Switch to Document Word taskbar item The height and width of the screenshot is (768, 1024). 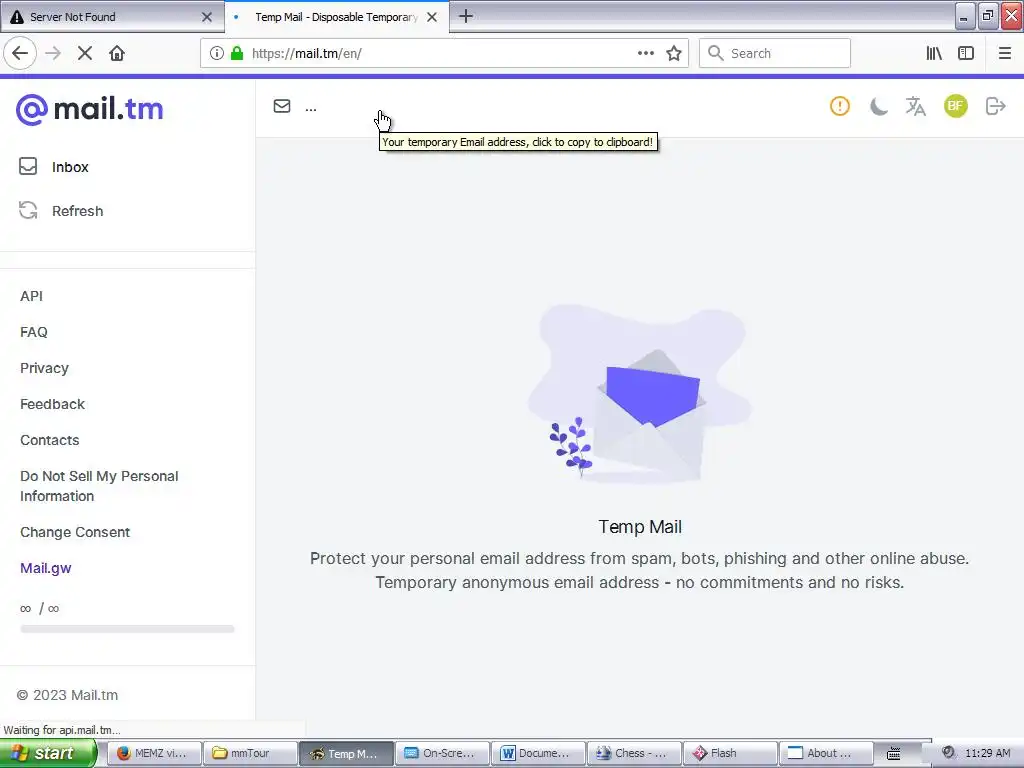(537, 753)
